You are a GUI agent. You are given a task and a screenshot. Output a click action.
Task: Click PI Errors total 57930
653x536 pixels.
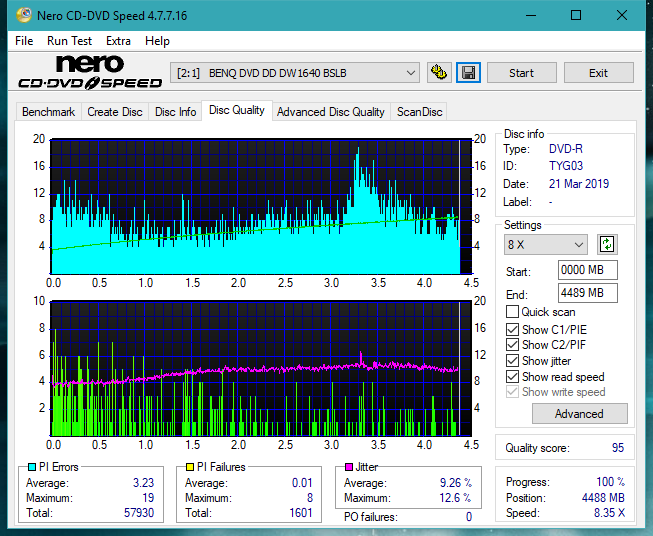[139, 513]
